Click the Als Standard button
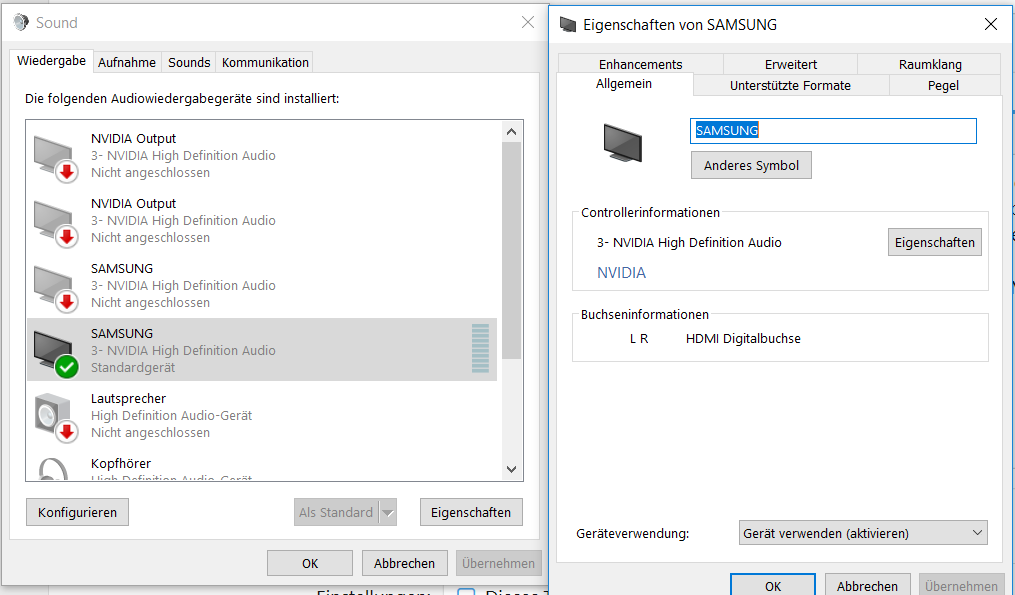This screenshot has height=595, width=1015. pyautogui.click(x=337, y=512)
